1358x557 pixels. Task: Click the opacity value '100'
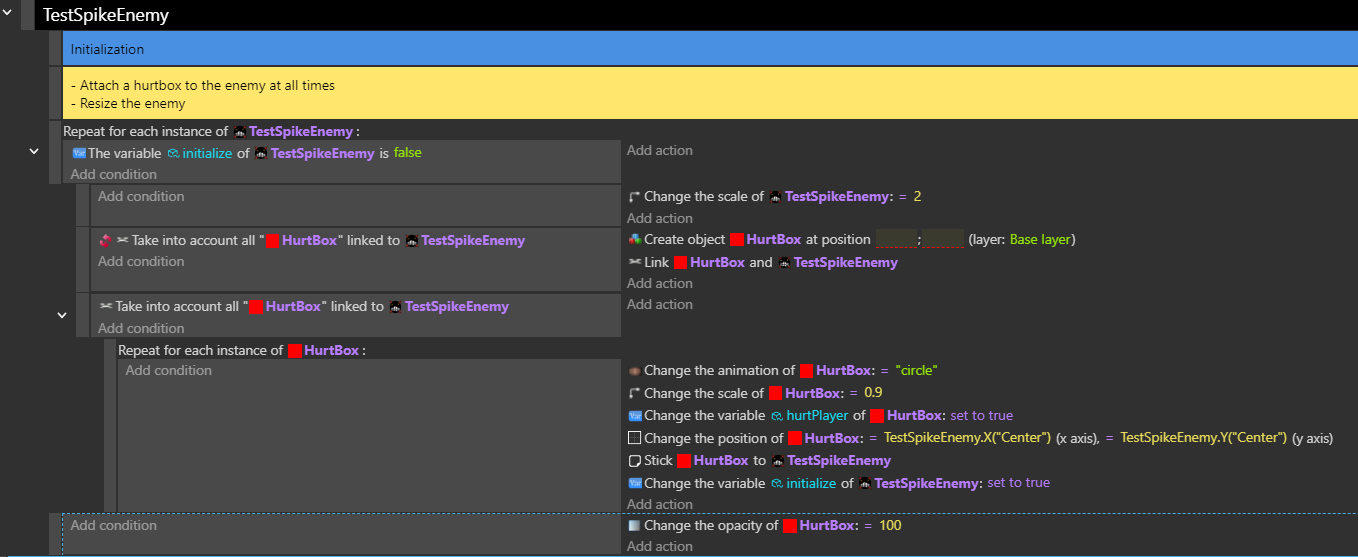(890, 526)
